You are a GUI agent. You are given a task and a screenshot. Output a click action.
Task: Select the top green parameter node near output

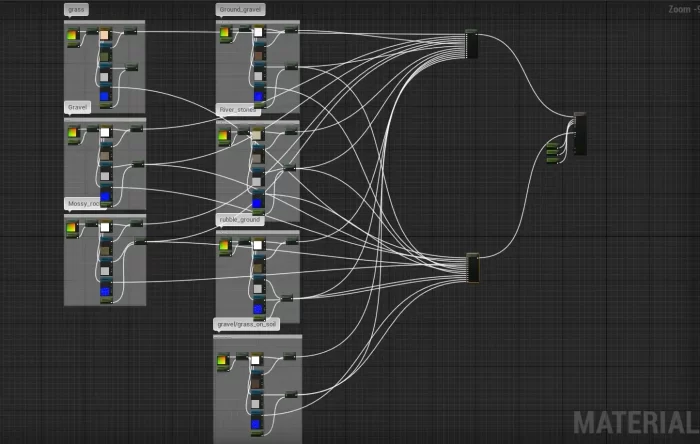click(552, 146)
